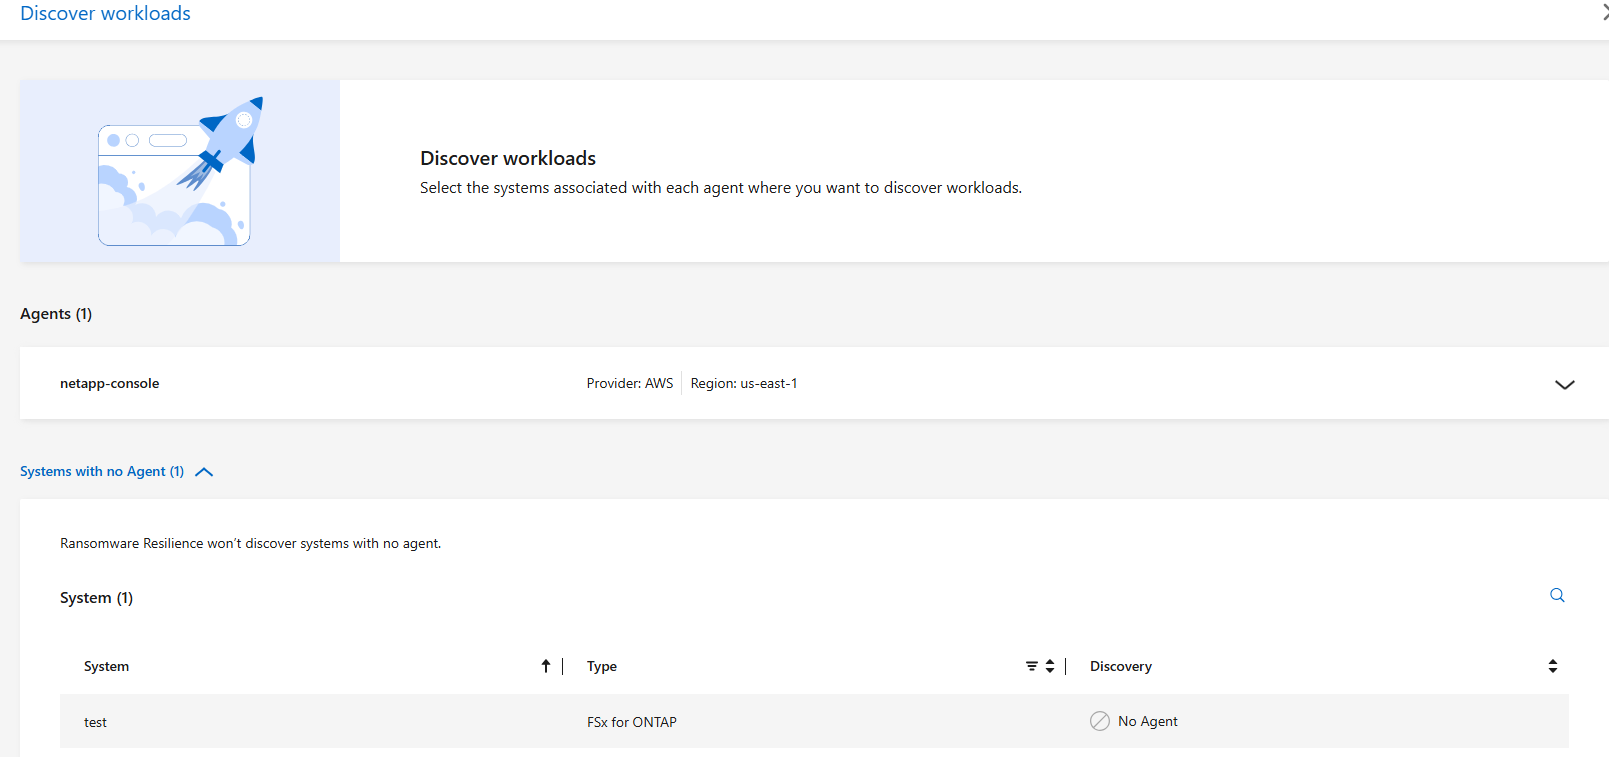Image resolution: width=1609 pixels, height=757 pixels.
Task: Click the Type column header
Action: click(x=602, y=666)
